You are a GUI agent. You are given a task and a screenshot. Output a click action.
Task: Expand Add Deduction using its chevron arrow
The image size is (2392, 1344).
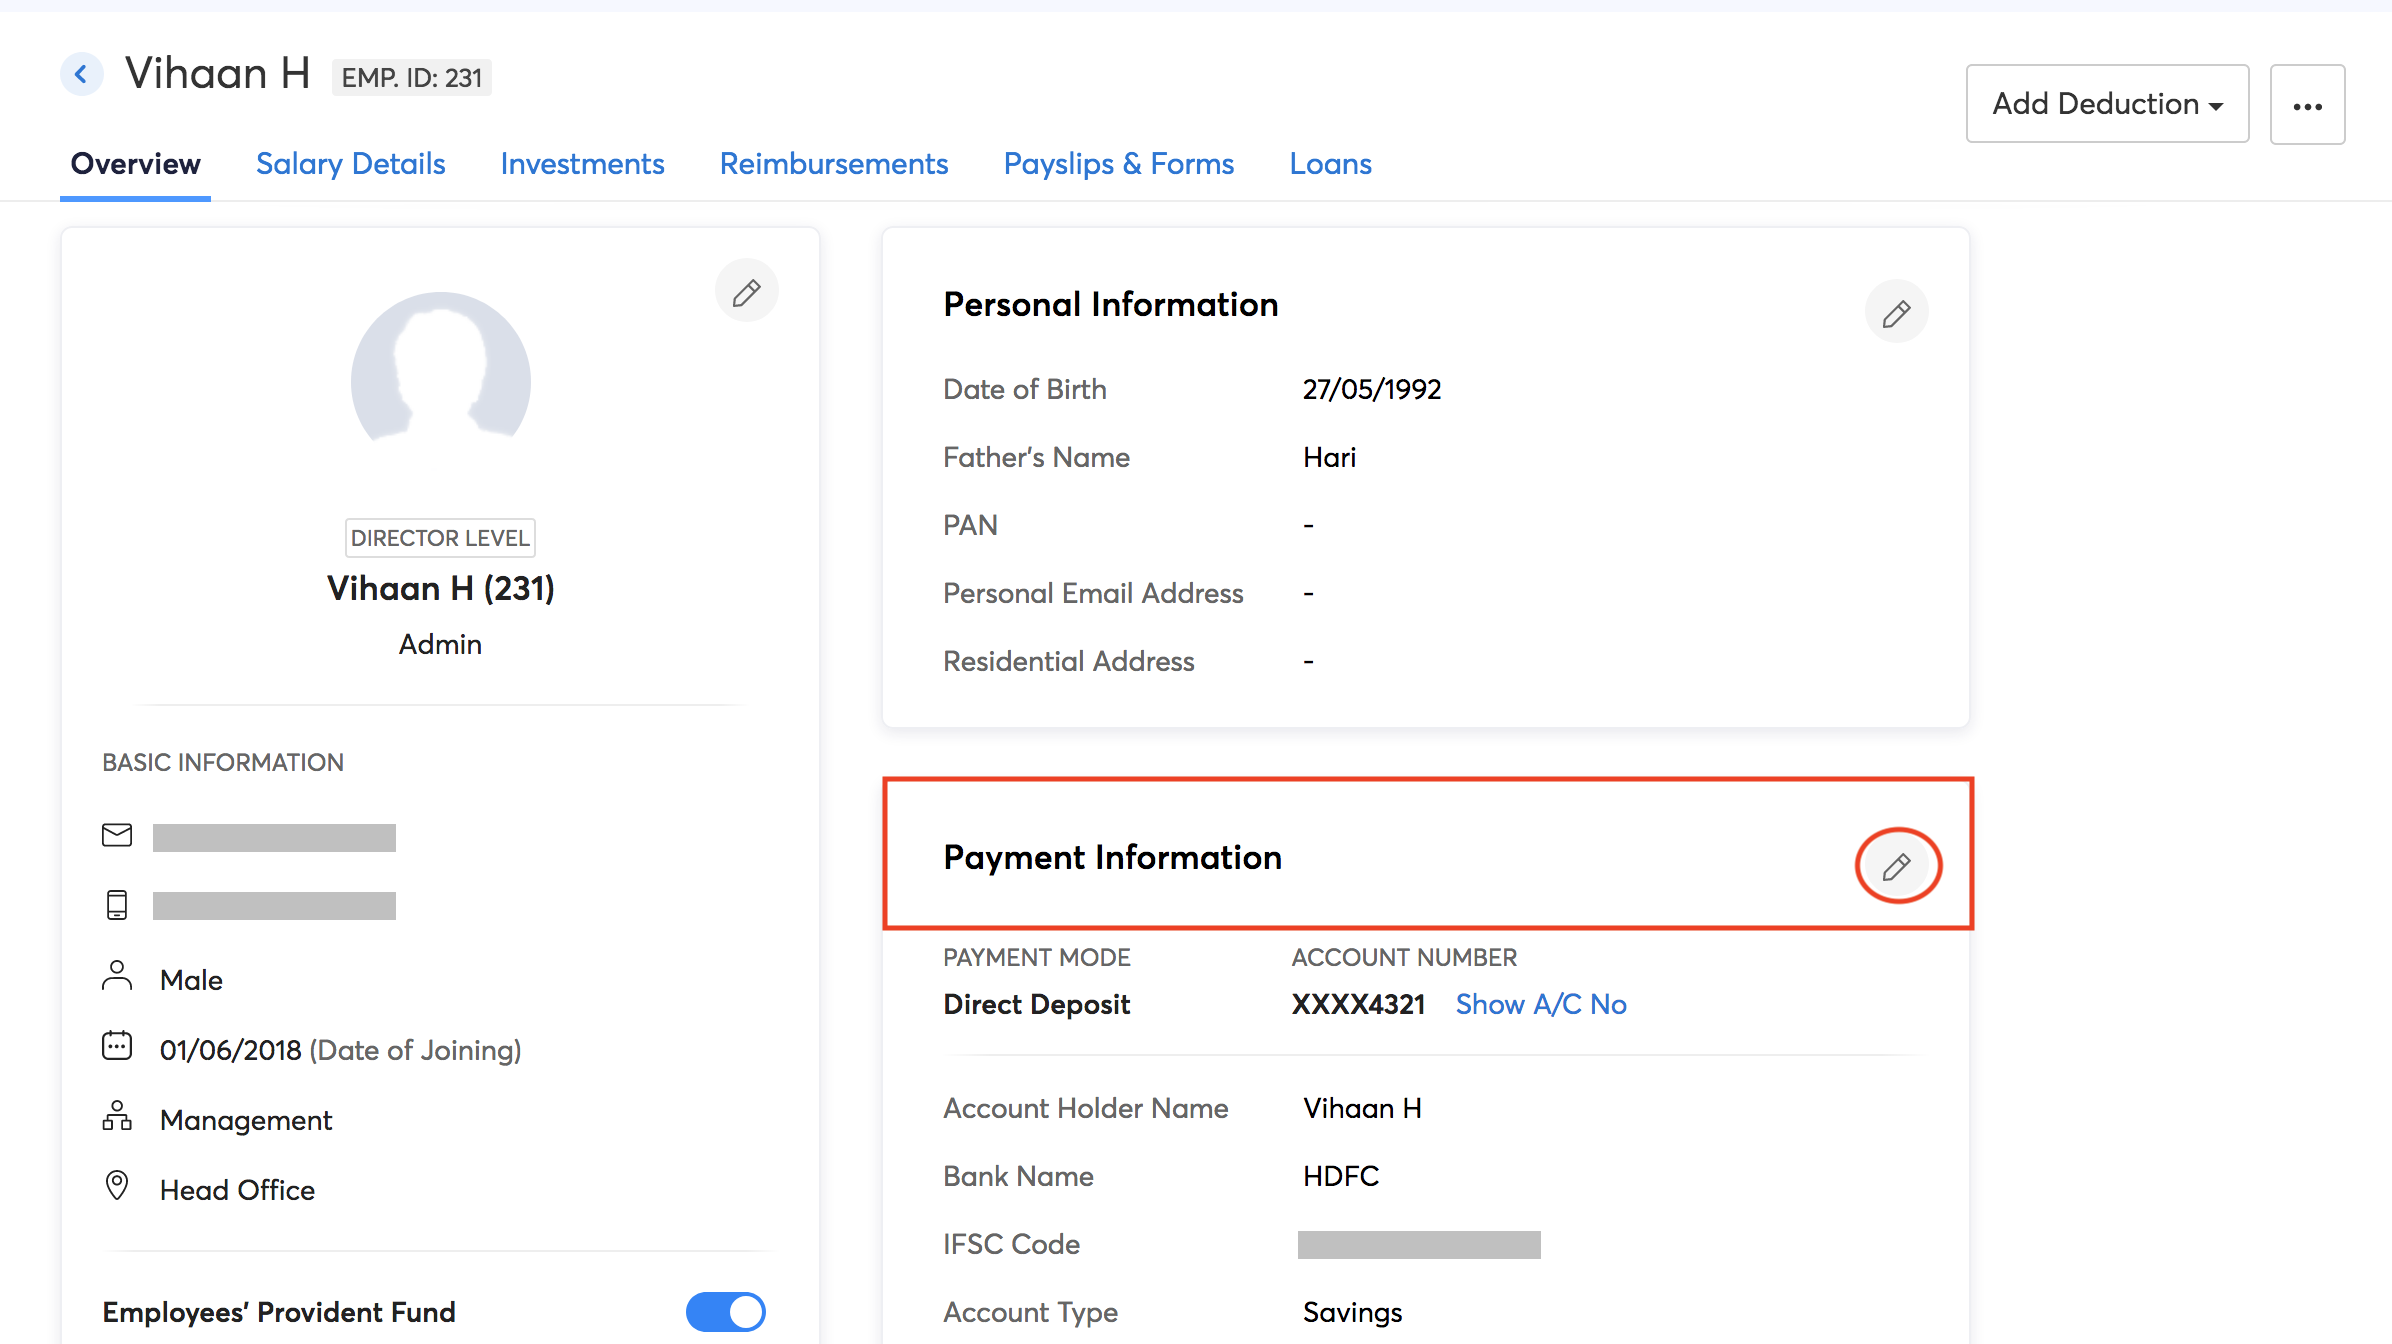tap(2215, 105)
